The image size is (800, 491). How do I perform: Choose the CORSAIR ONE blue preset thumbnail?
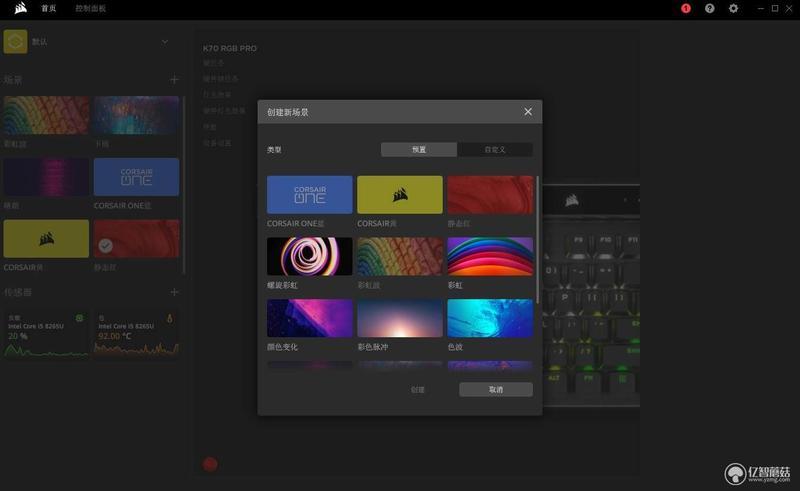(310, 194)
